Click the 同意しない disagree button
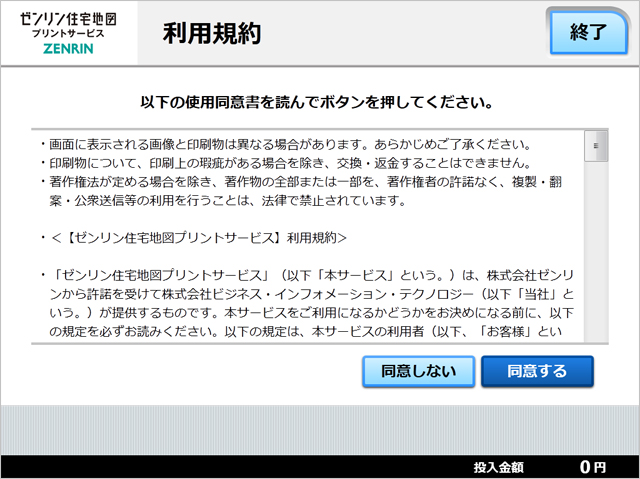 418,371
